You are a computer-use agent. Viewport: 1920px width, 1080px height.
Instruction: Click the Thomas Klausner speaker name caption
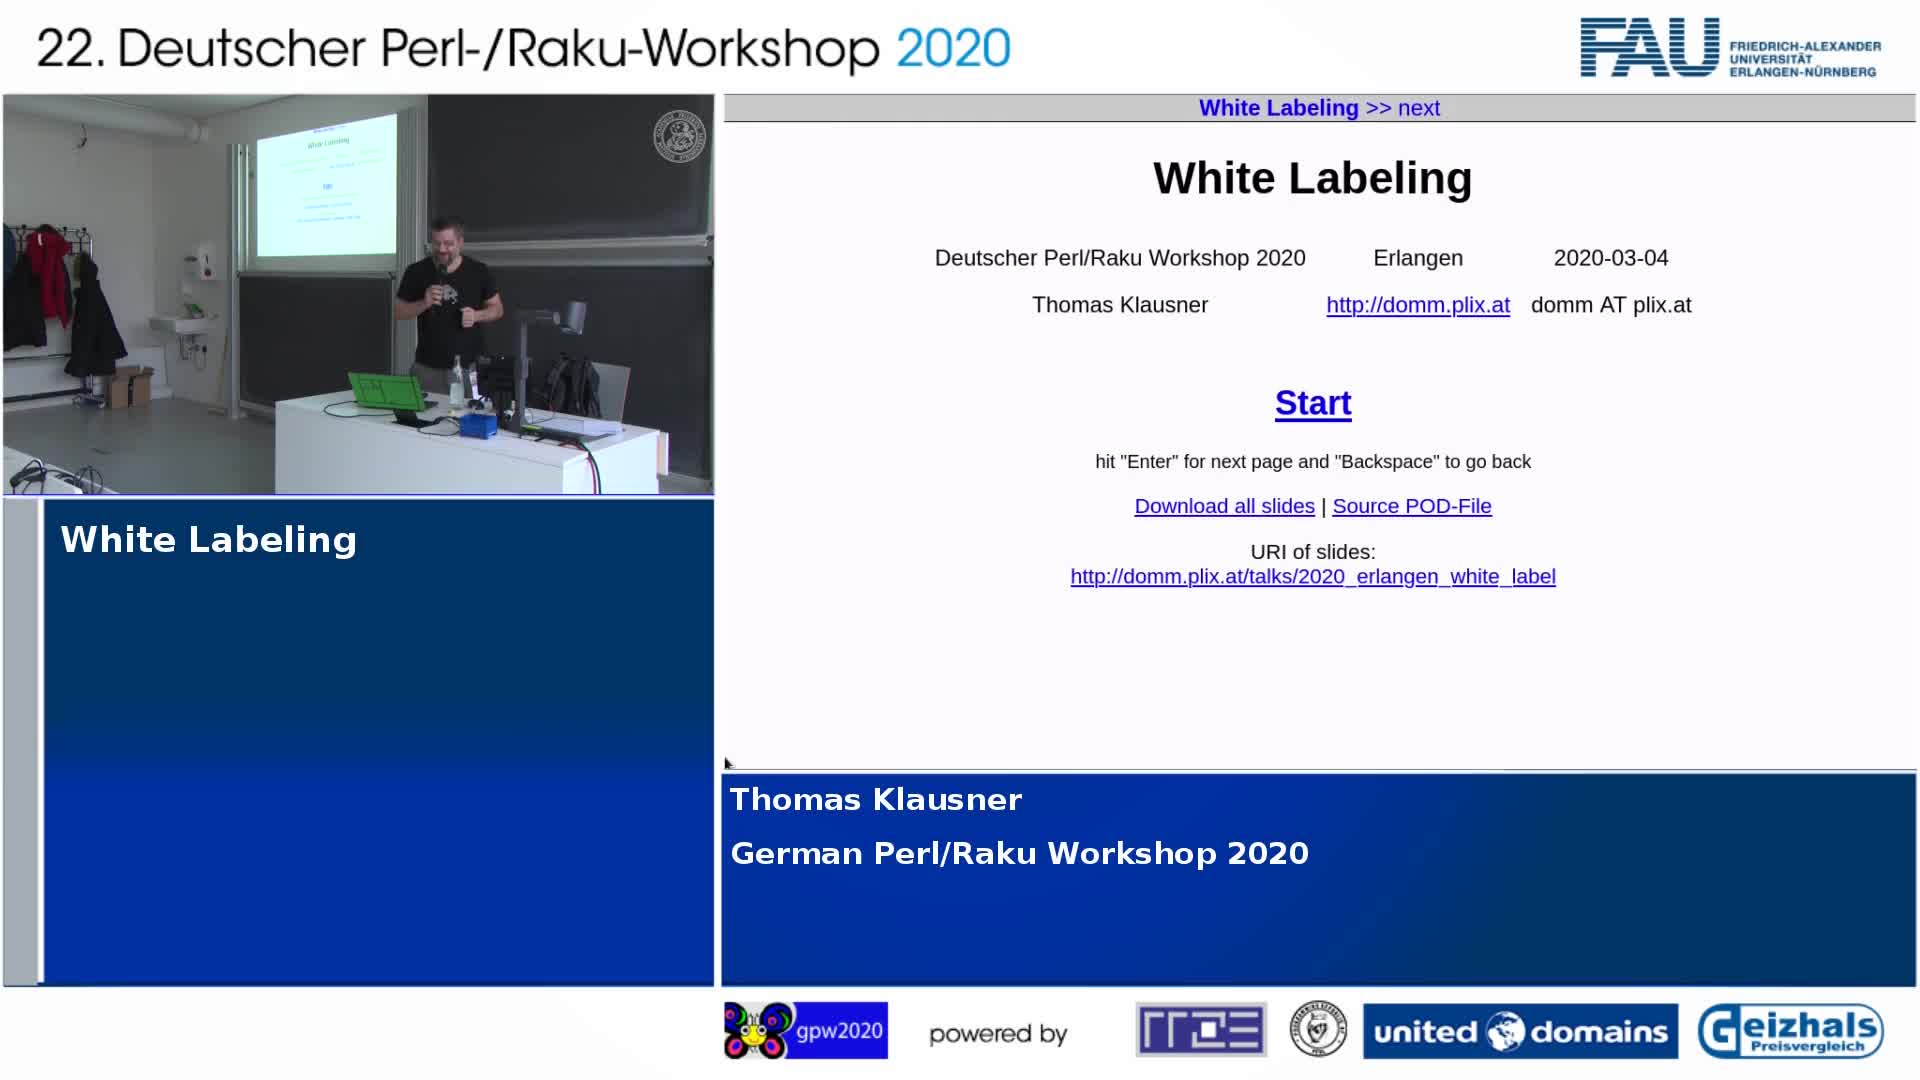click(875, 800)
